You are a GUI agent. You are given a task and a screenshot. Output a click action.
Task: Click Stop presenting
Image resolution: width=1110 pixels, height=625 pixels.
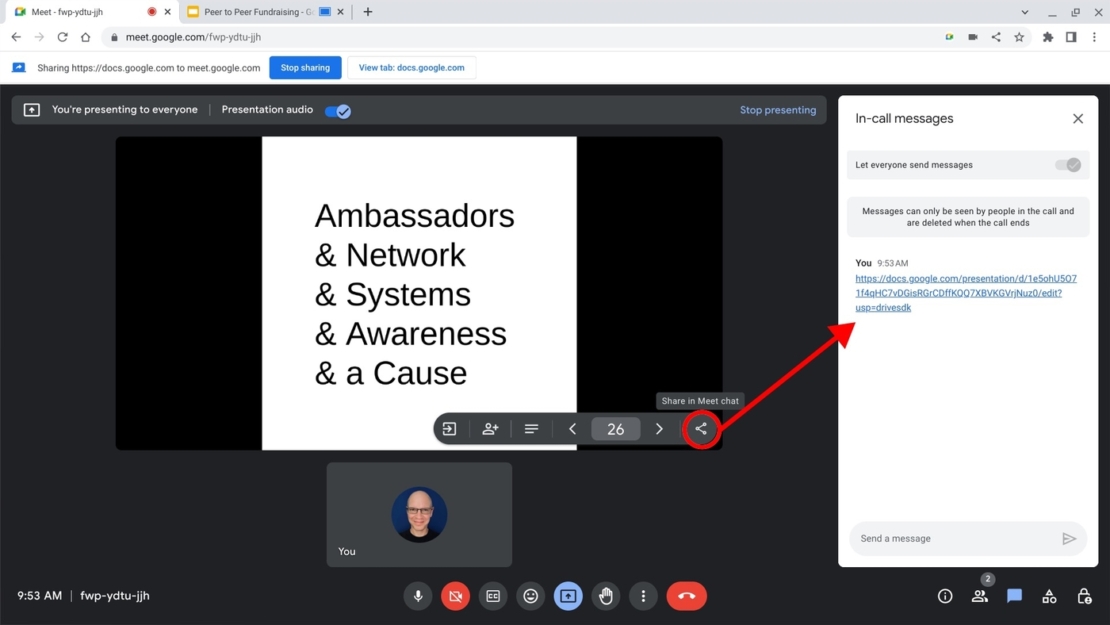(x=778, y=110)
